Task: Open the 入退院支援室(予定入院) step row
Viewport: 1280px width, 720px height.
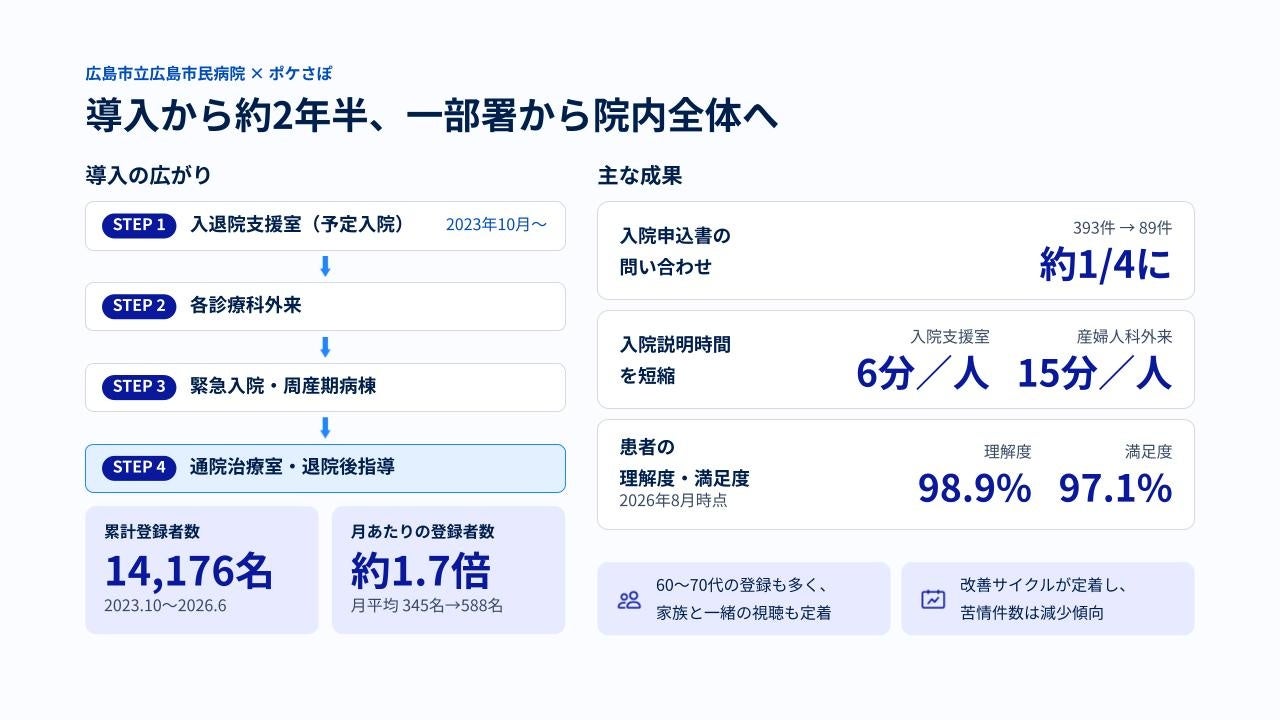Action: pyautogui.click(x=325, y=226)
